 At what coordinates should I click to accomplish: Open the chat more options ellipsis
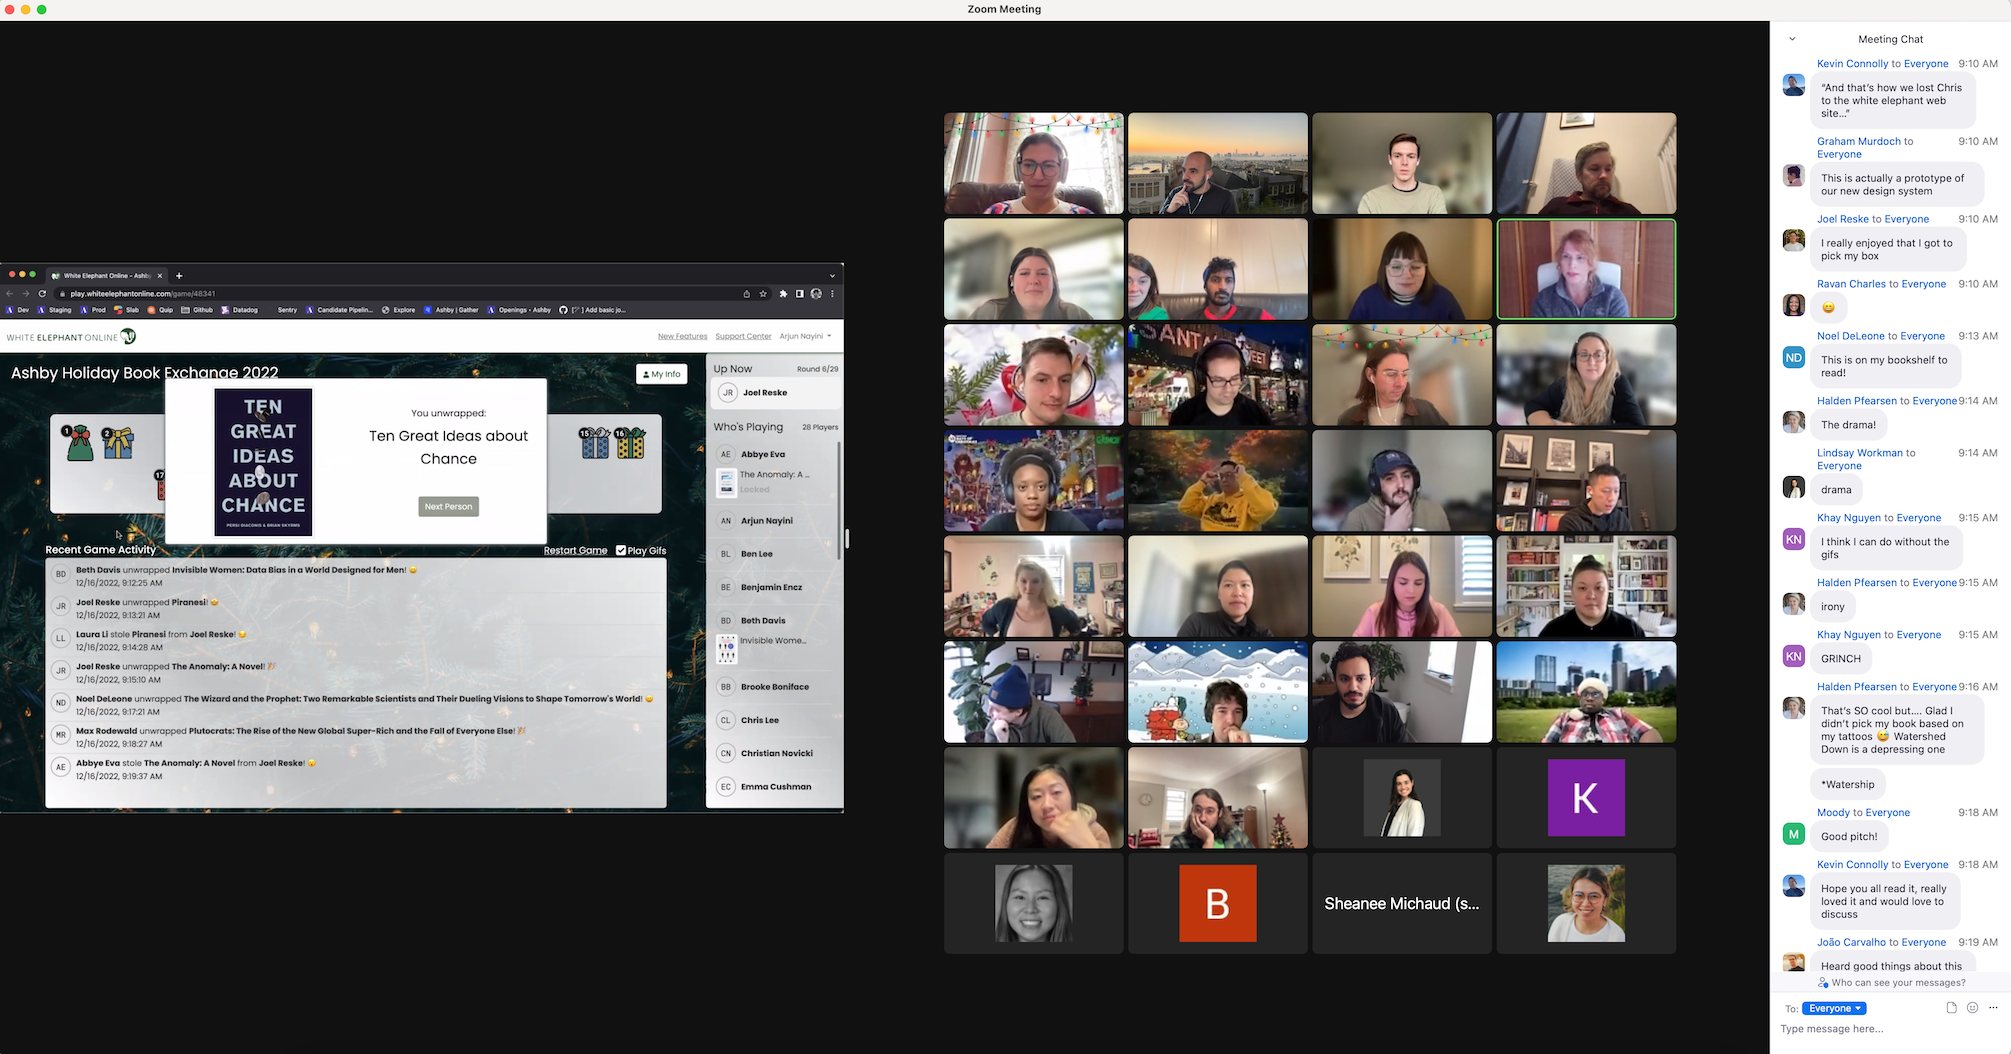(x=1993, y=1008)
